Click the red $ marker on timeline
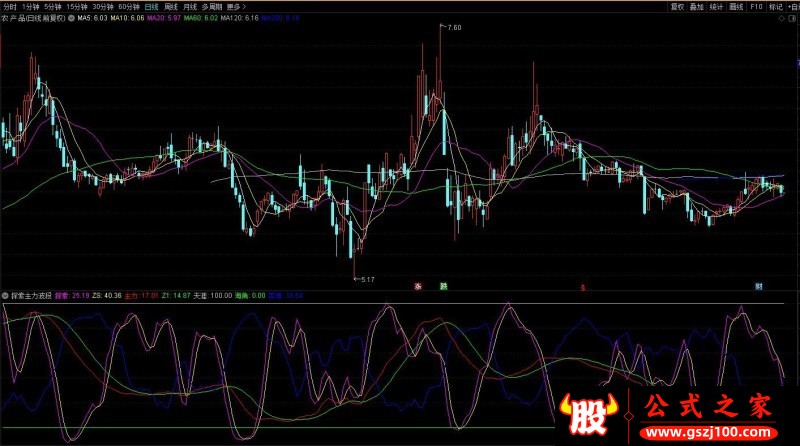The height and width of the screenshot is (446, 800). (582, 288)
